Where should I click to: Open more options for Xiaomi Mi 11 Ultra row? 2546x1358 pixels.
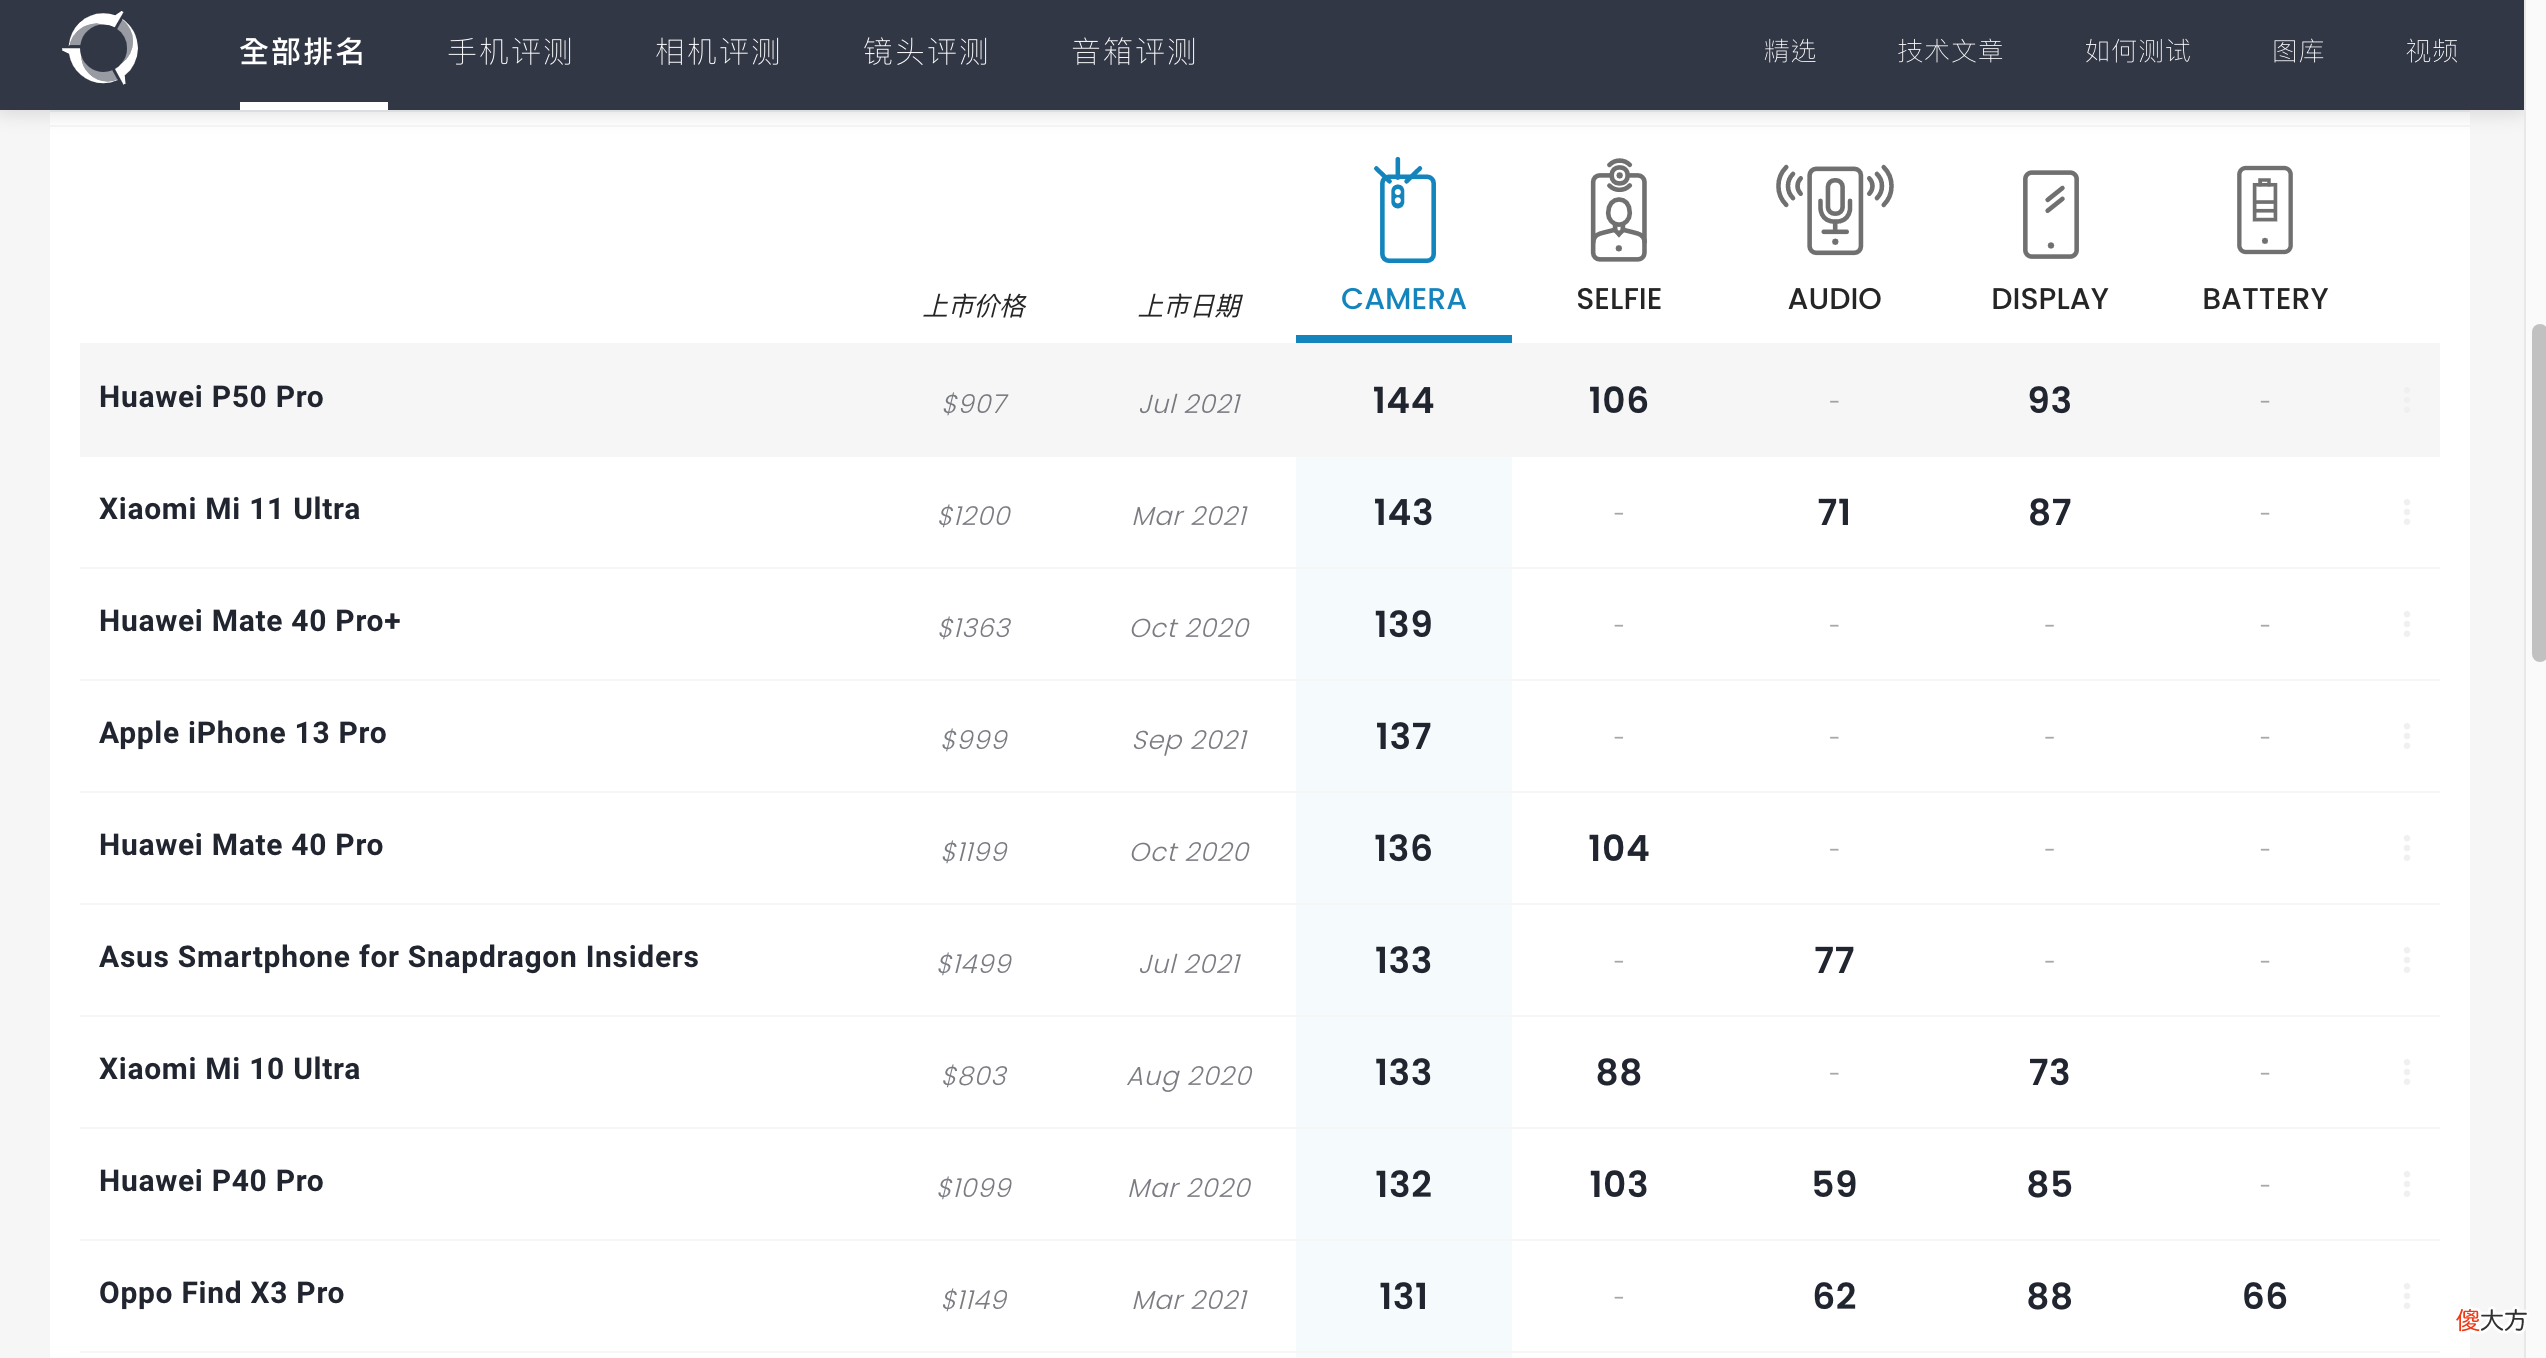coord(2407,512)
